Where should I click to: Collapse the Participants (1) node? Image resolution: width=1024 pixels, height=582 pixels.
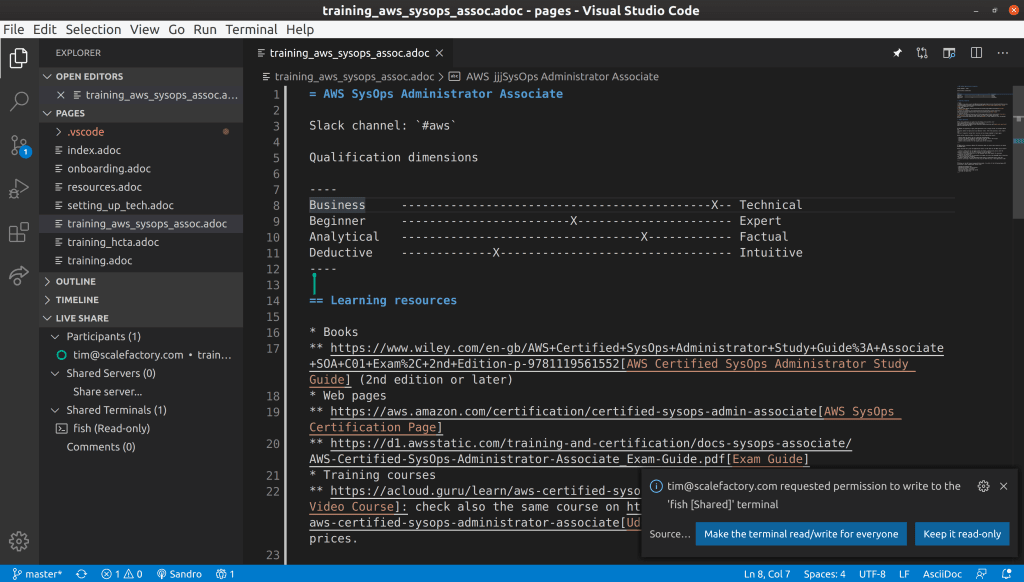pos(141,336)
